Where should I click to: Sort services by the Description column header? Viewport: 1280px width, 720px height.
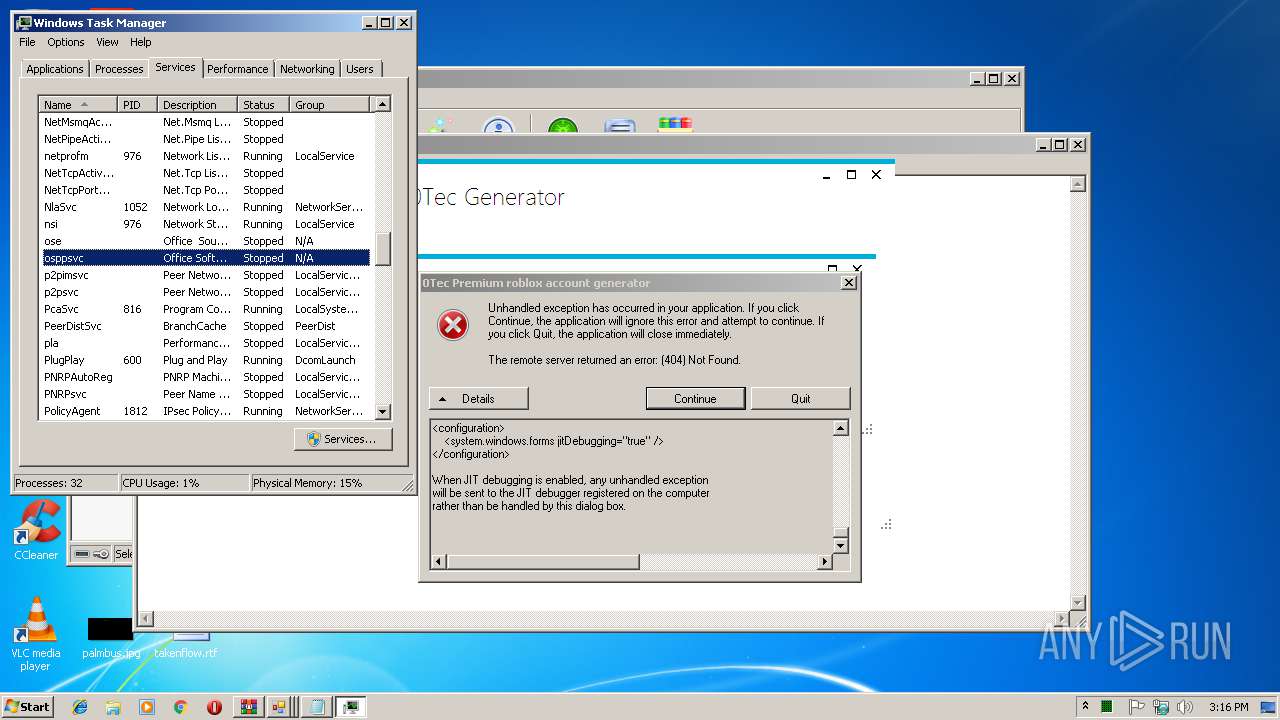pyautogui.click(x=197, y=104)
